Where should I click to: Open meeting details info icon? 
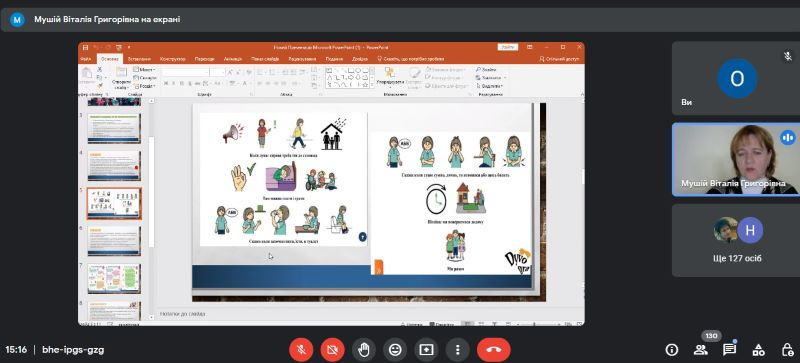click(x=672, y=350)
